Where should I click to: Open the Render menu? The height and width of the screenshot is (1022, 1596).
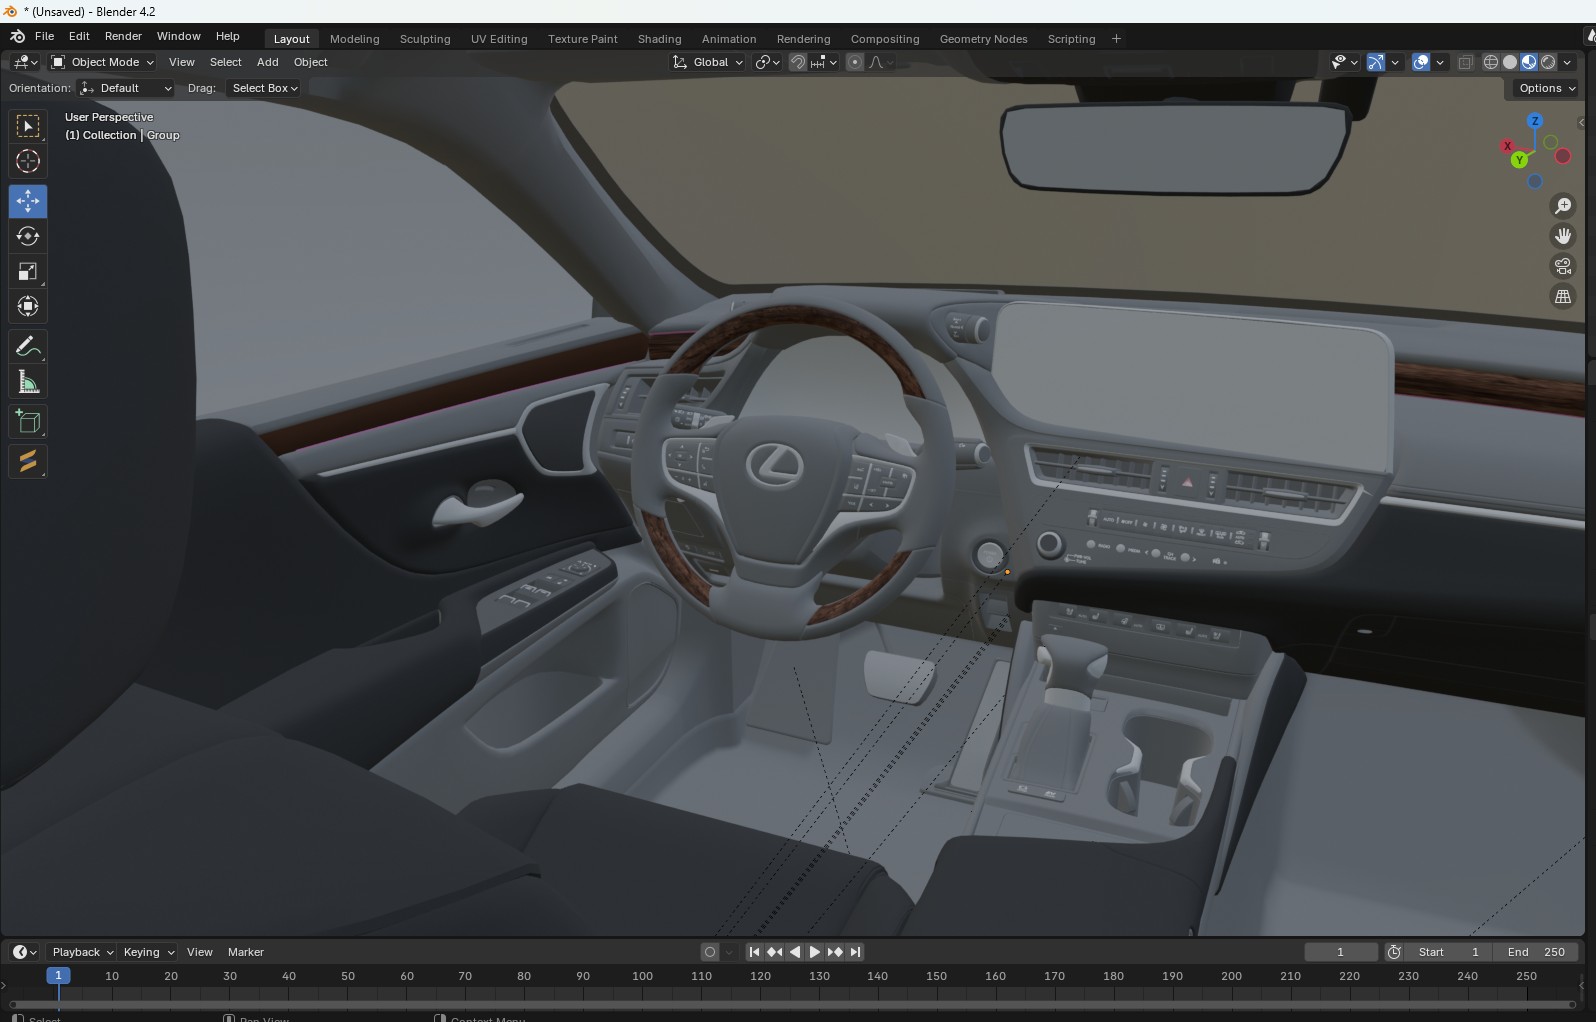click(x=124, y=36)
